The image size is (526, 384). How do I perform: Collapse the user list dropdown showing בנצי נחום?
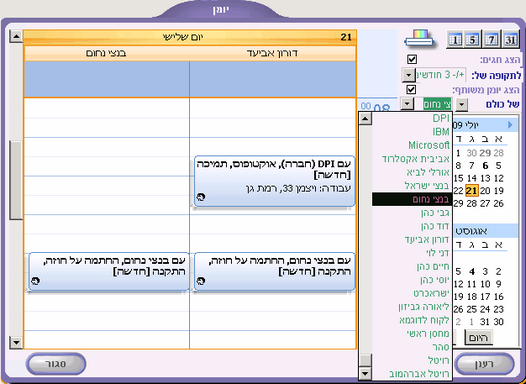[x=407, y=104]
